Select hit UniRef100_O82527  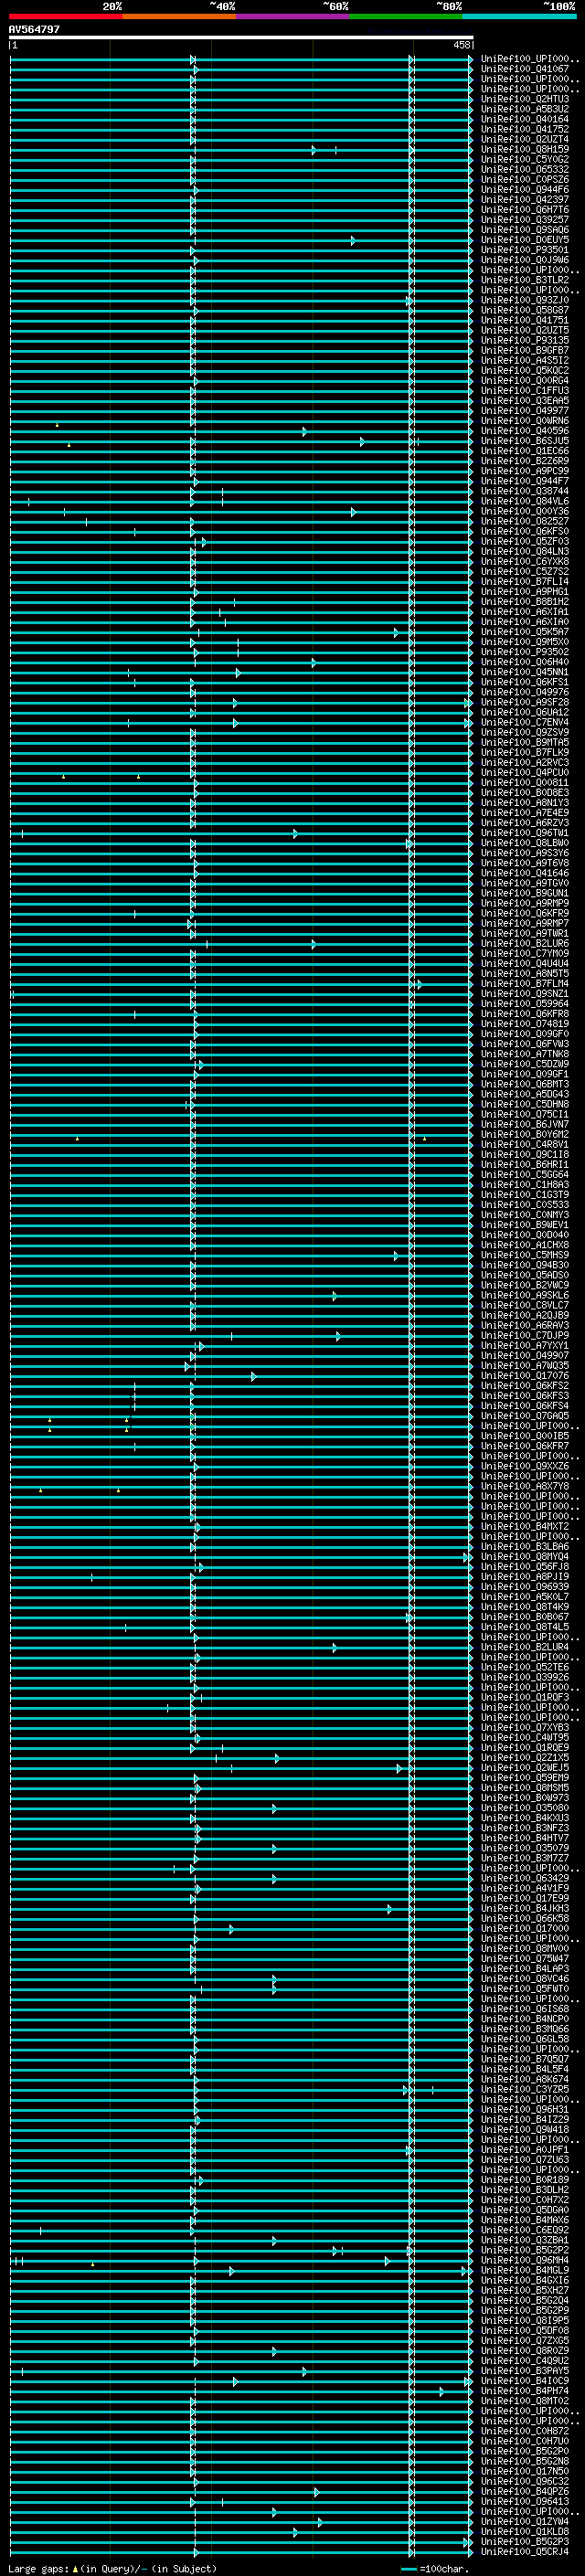[525, 521]
